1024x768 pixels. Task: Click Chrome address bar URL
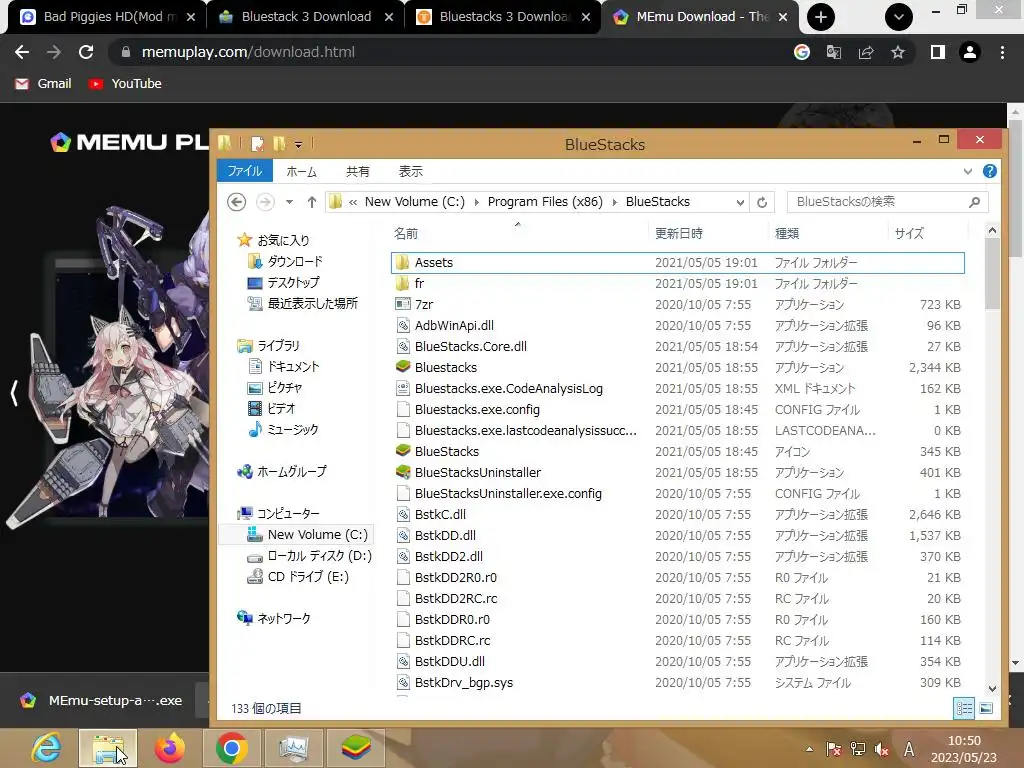click(248, 52)
